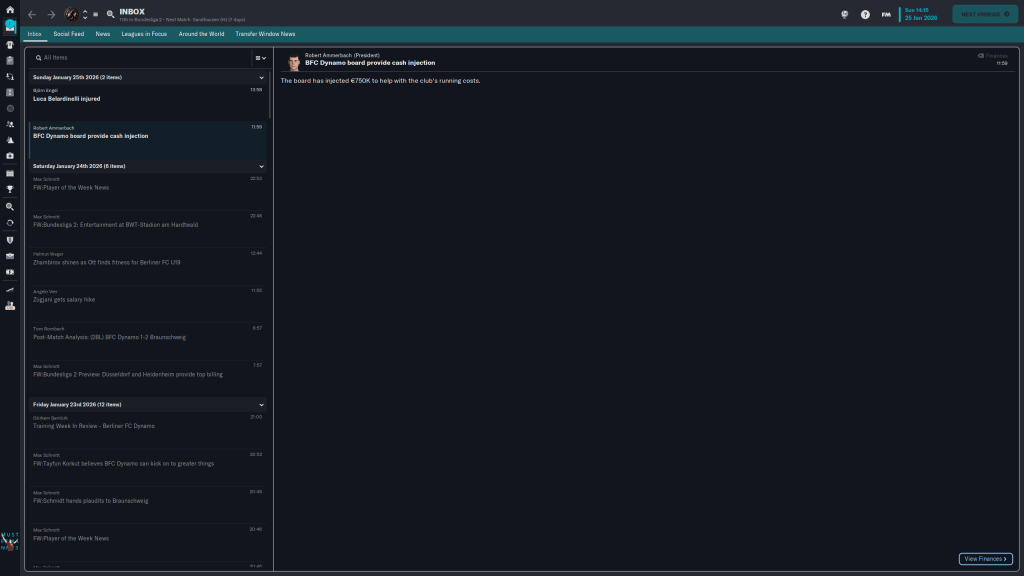Image resolution: width=1024 pixels, height=576 pixels.
Task: Open the Transfer Window News tab
Action: coord(265,33)
